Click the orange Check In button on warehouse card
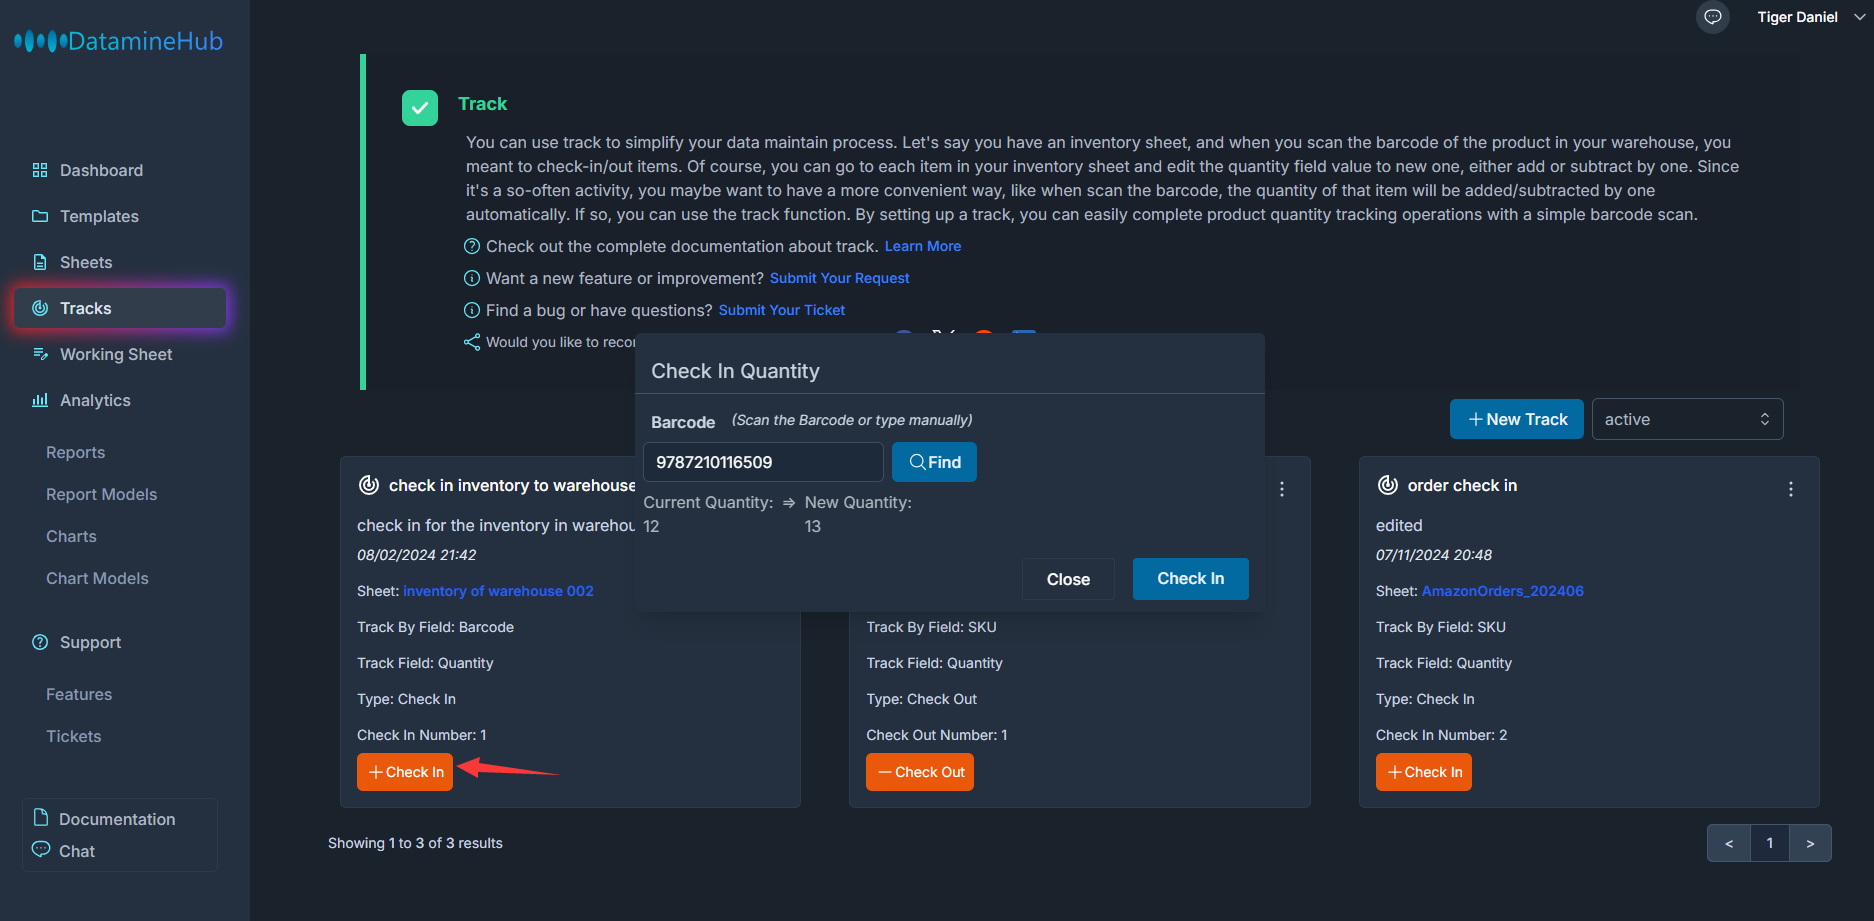 (405, 772)
